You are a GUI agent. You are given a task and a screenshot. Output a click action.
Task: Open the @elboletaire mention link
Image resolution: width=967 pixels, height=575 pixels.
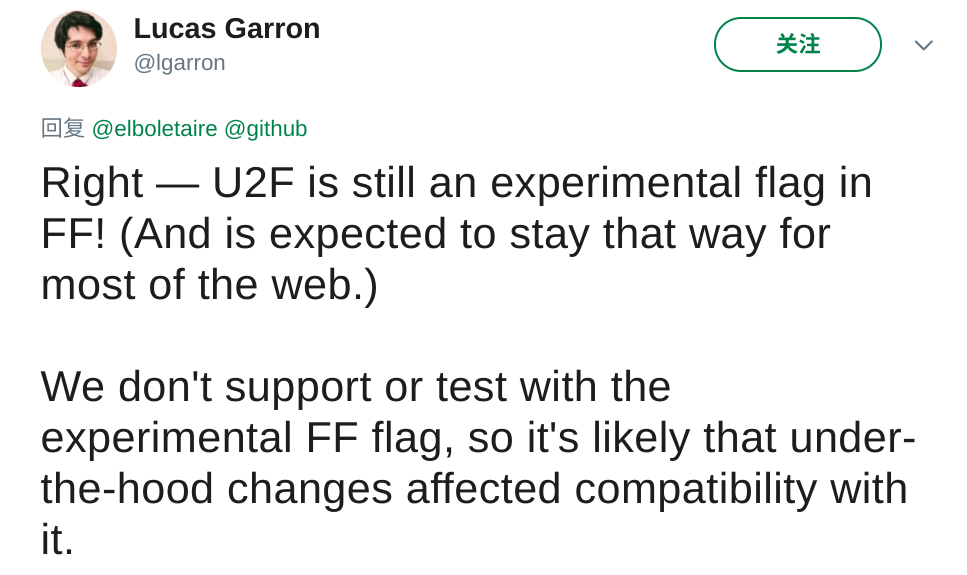pyautogui.click(x=154, y=129)
